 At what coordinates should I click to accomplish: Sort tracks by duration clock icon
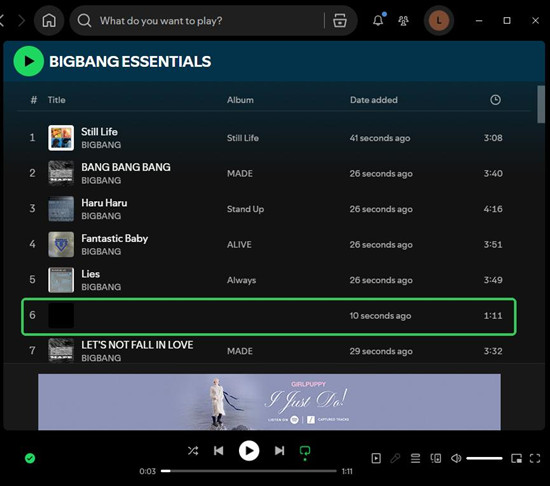[x=495, y=100]
